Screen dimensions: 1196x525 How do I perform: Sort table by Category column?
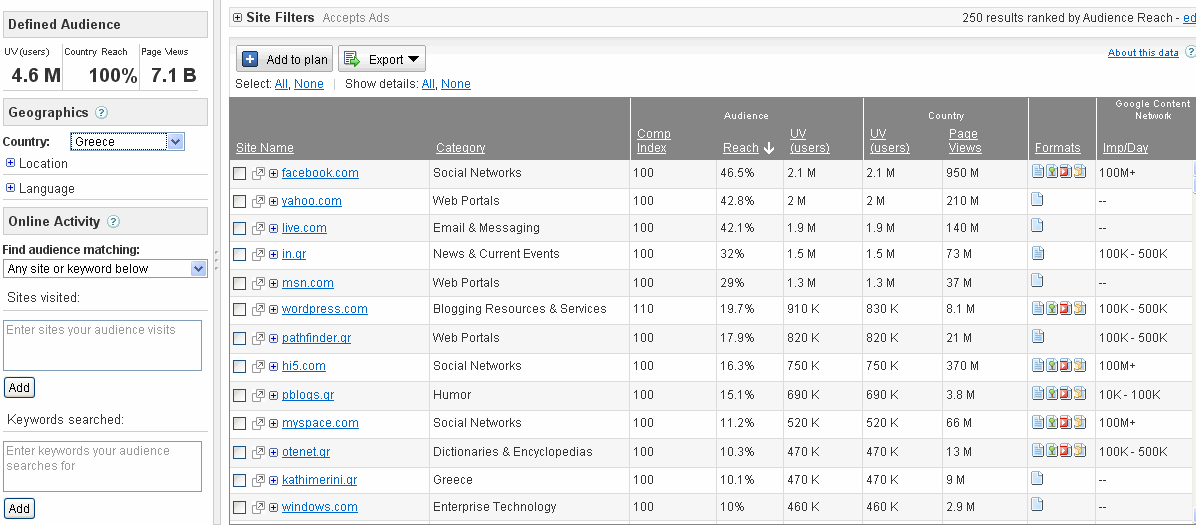pyautogui.click(x=461, y=148)
